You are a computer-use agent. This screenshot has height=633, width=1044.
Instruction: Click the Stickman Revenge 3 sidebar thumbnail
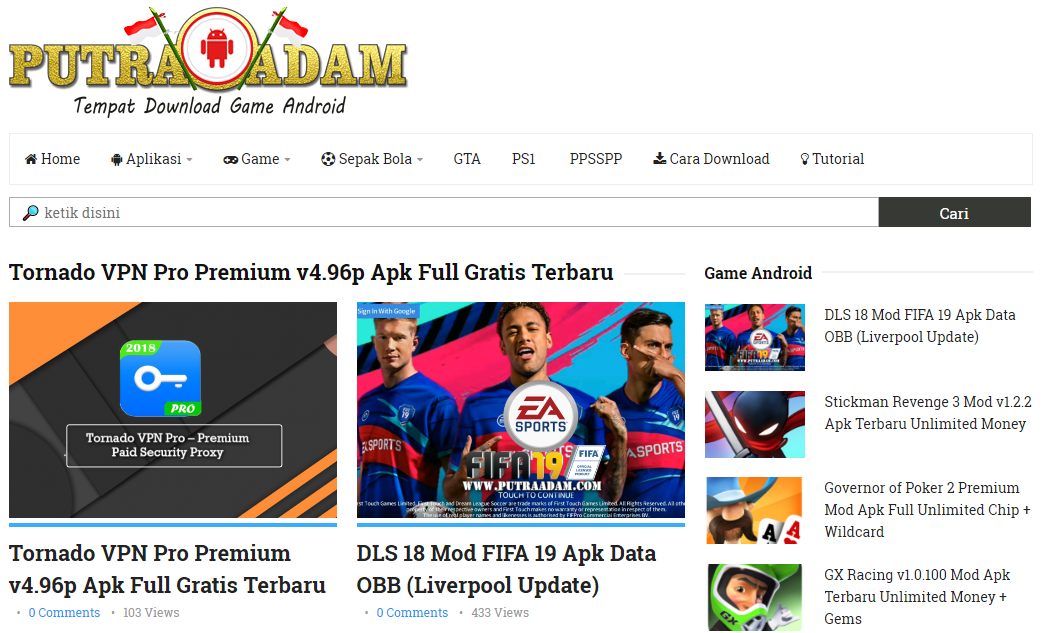click(755, 425)
